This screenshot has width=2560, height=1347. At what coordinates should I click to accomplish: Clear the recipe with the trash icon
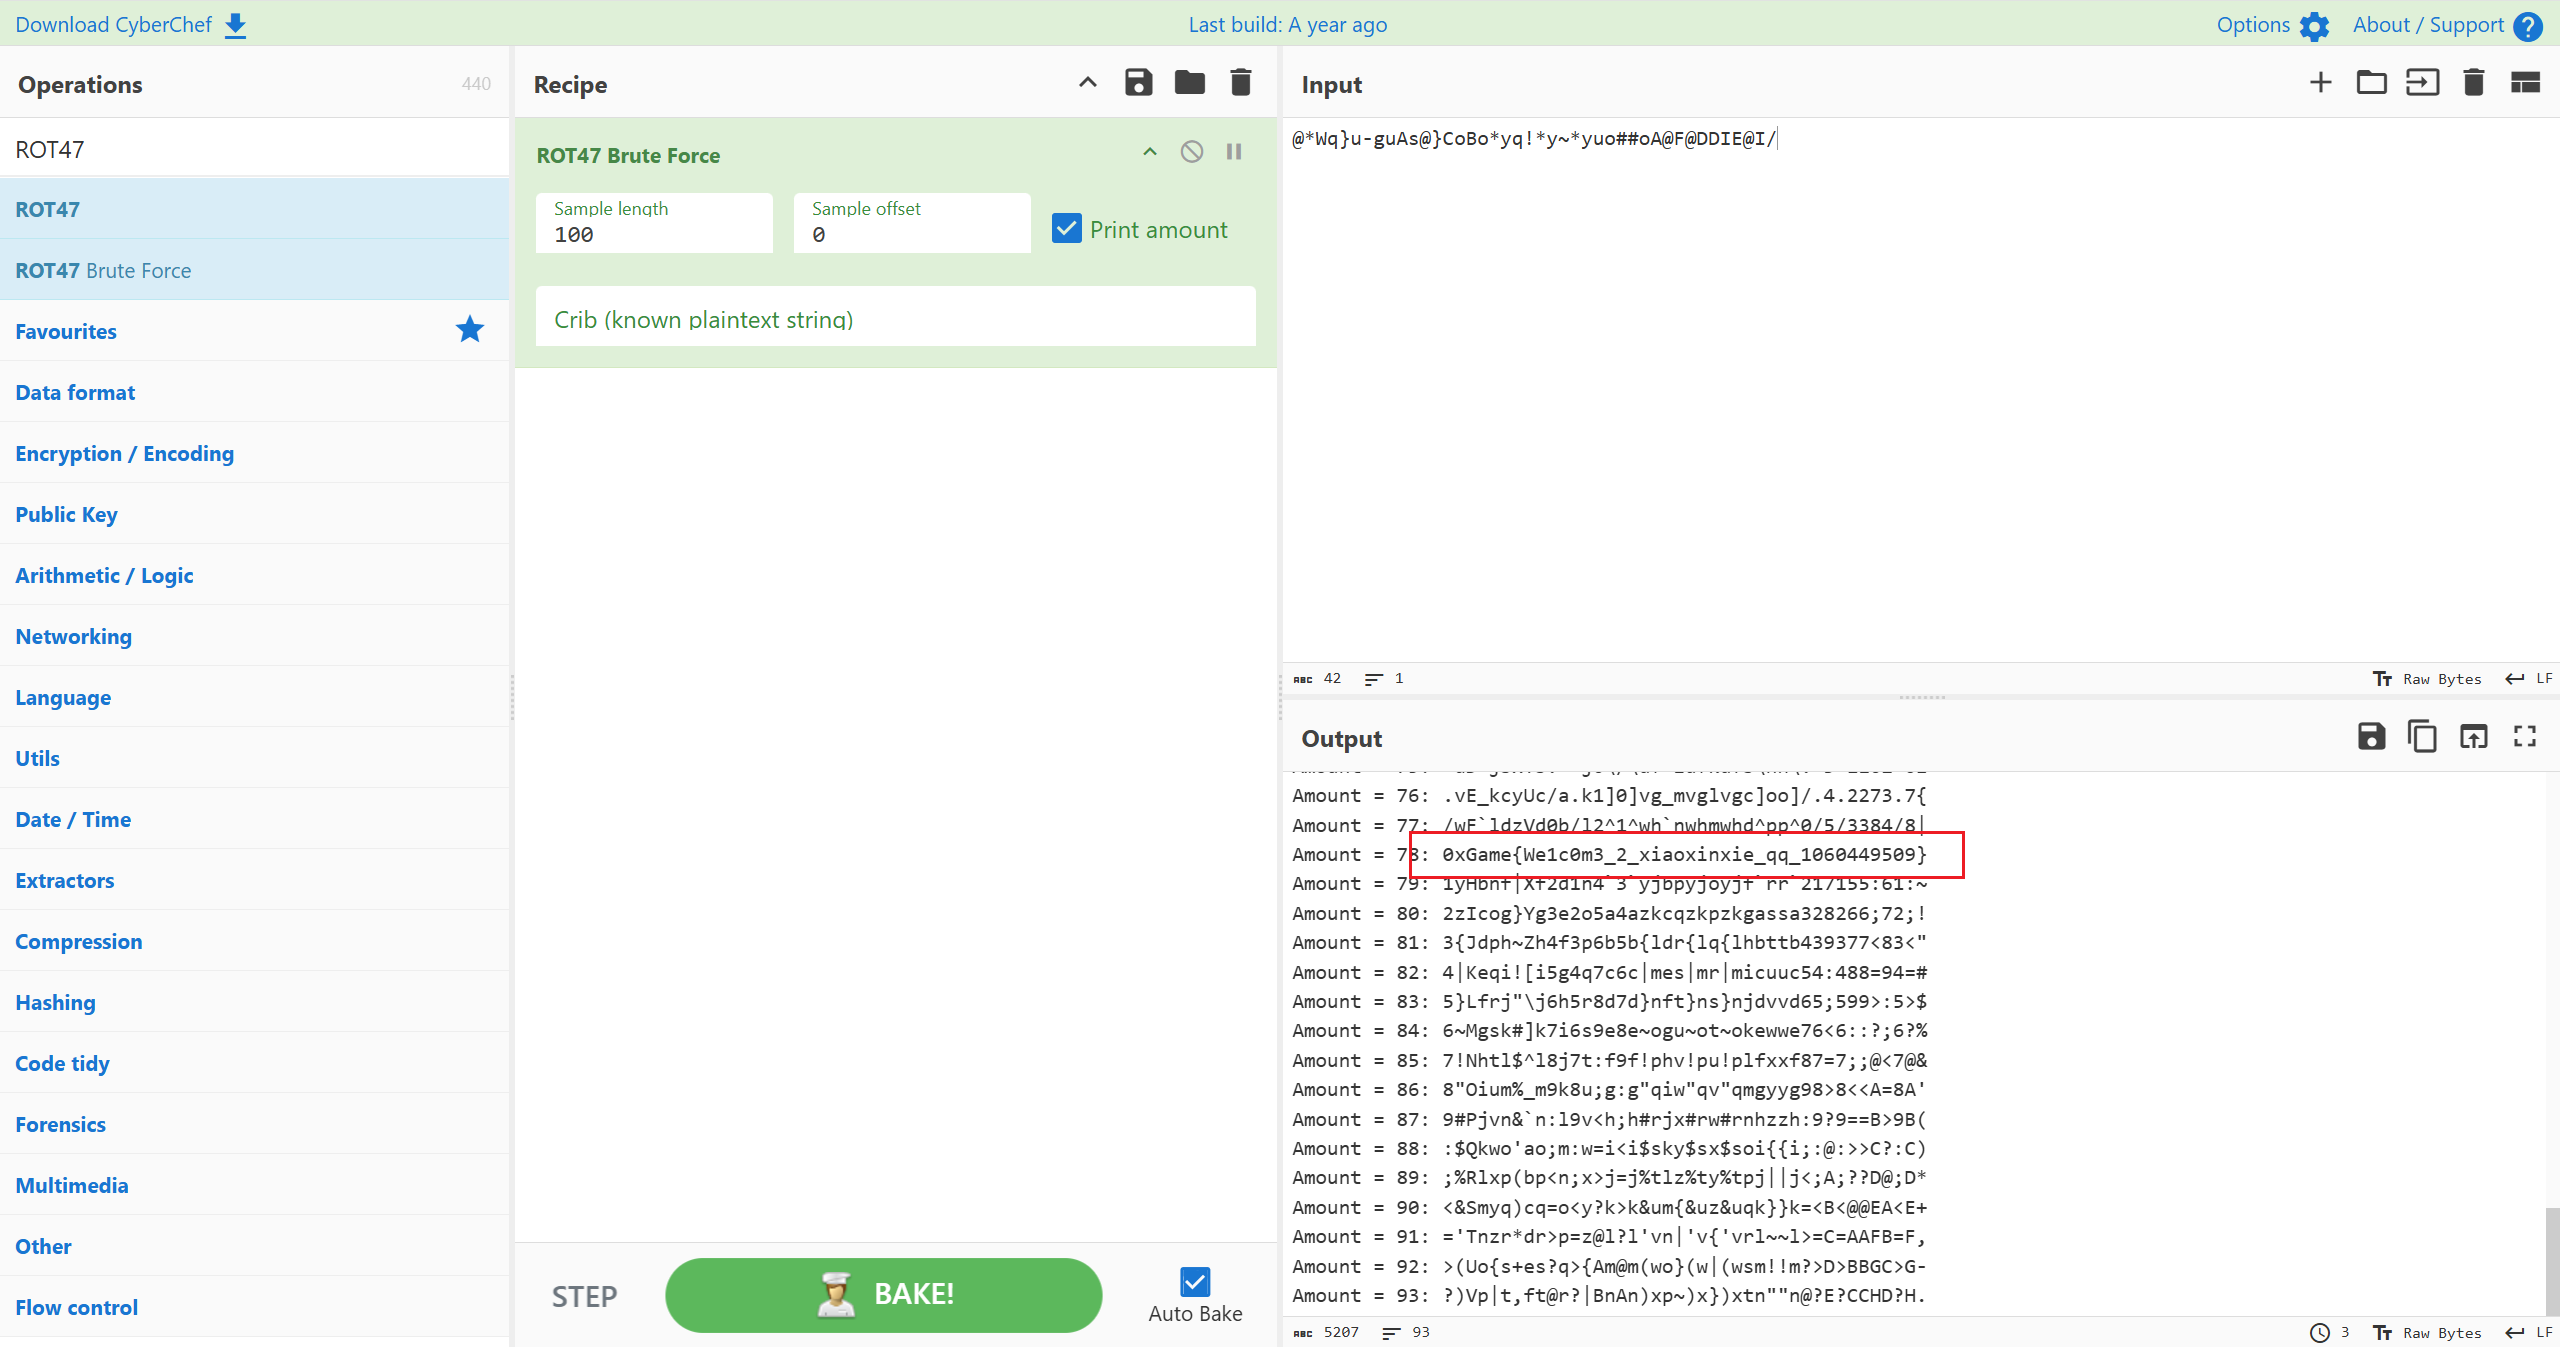coord(1240,82)
